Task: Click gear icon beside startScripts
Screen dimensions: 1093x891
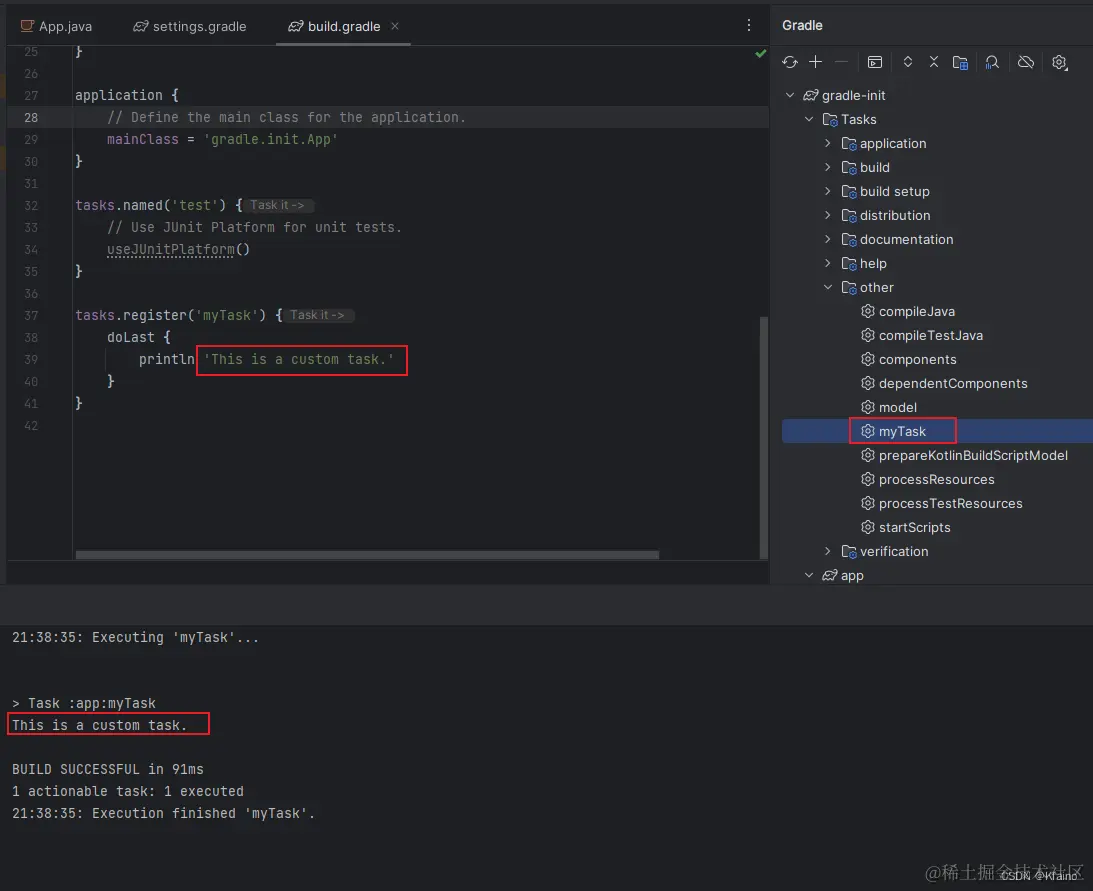Action: 868,527
